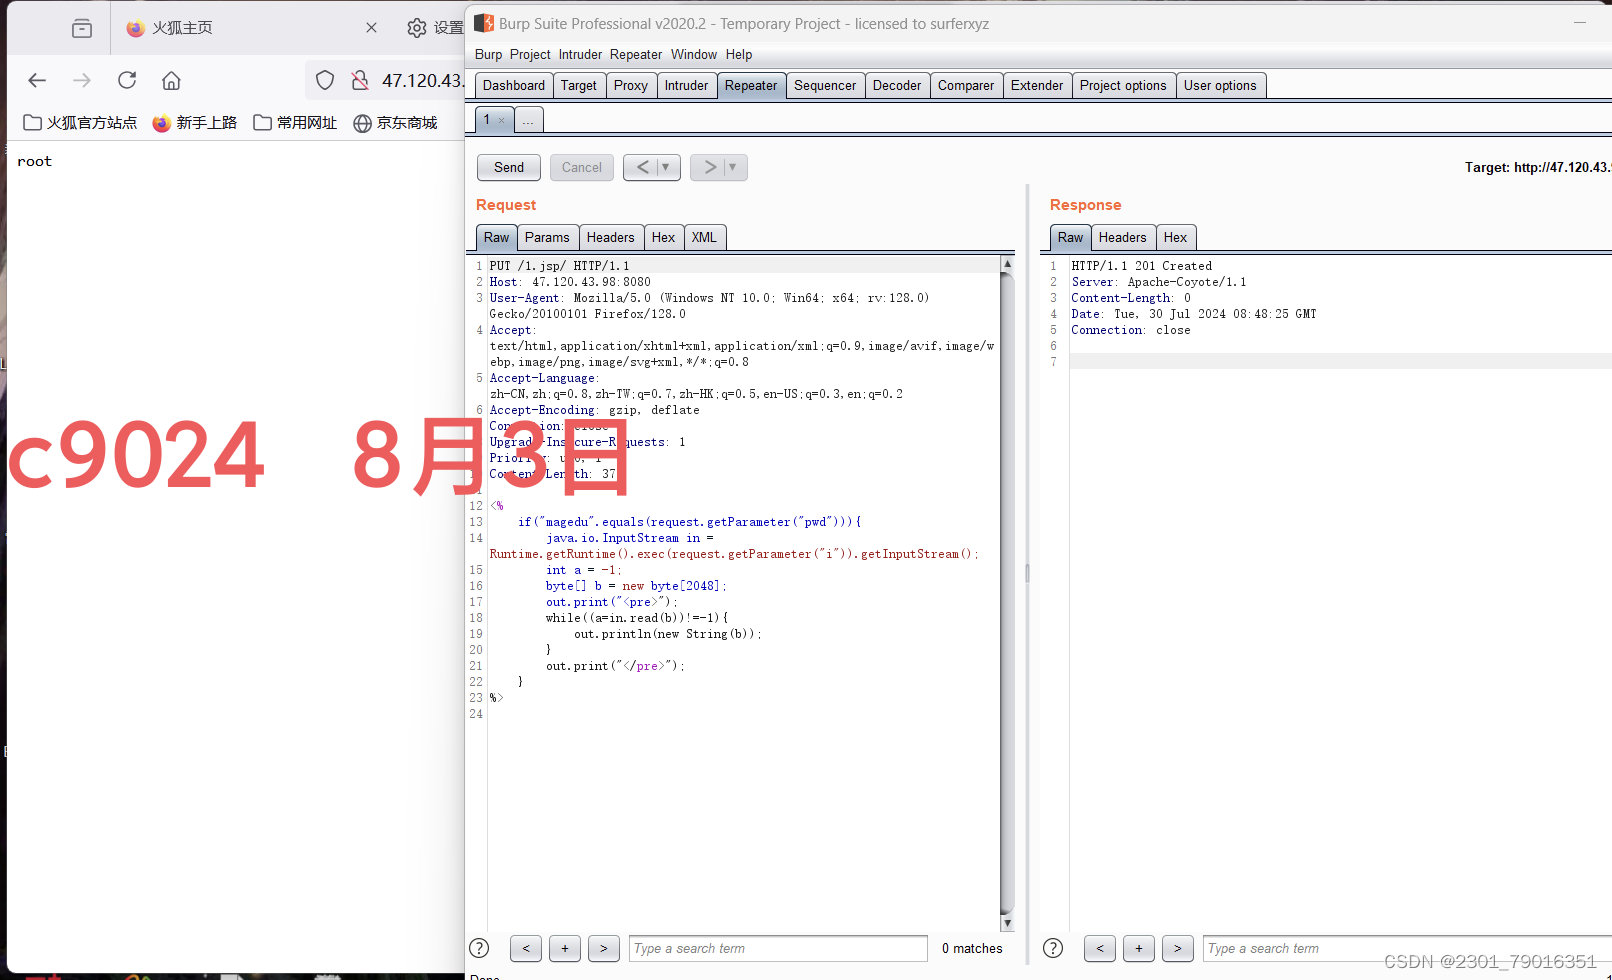The width and height of the screenshot is (1612, 980).
Task: Expand the forward history dropdown arrow
Action: 733,167
